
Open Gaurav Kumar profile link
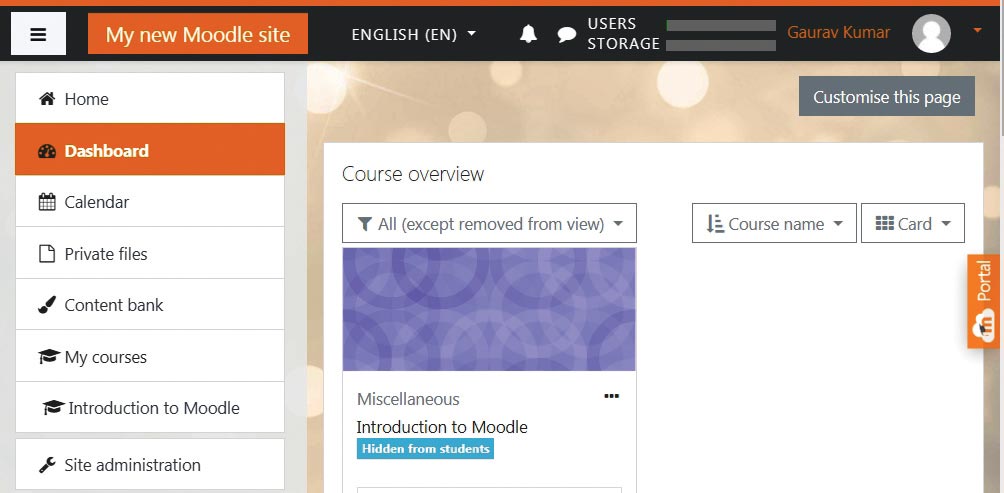coord(838,32)
